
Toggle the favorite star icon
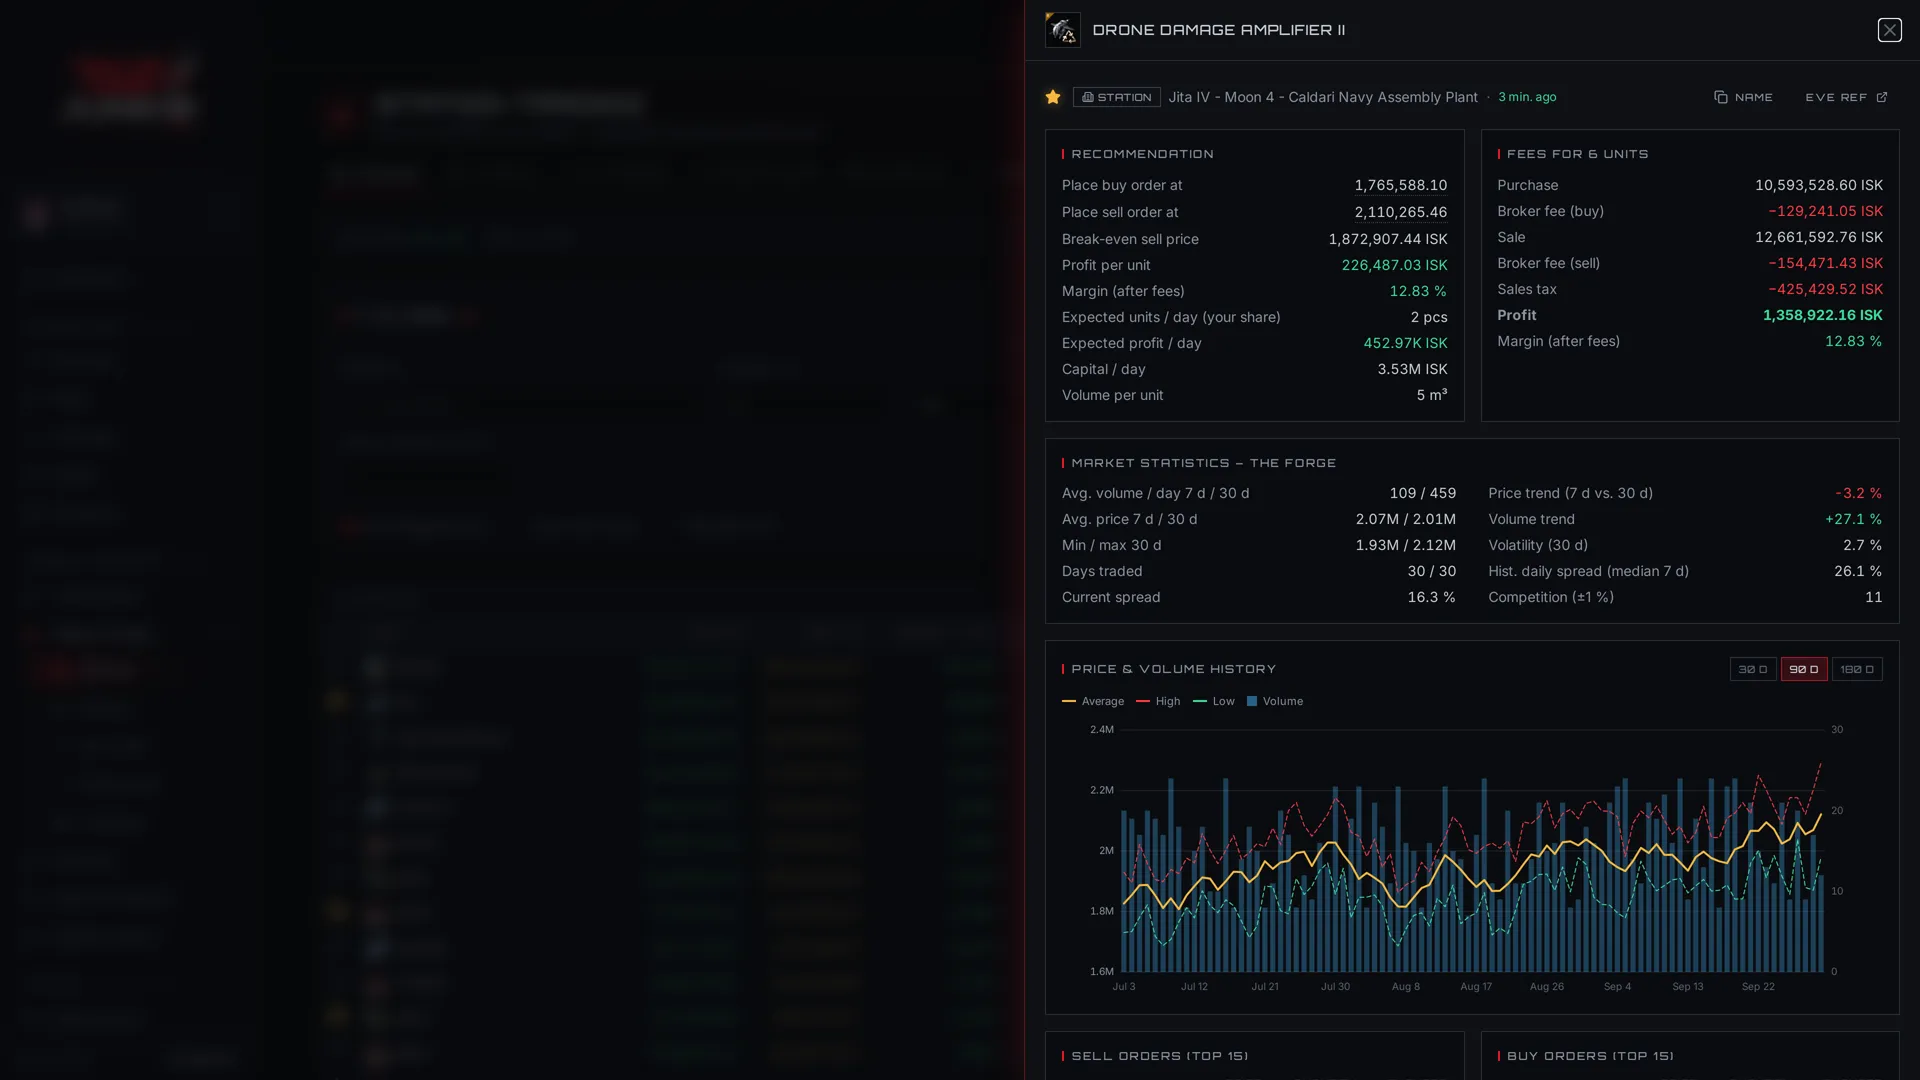pos(1053,97)
